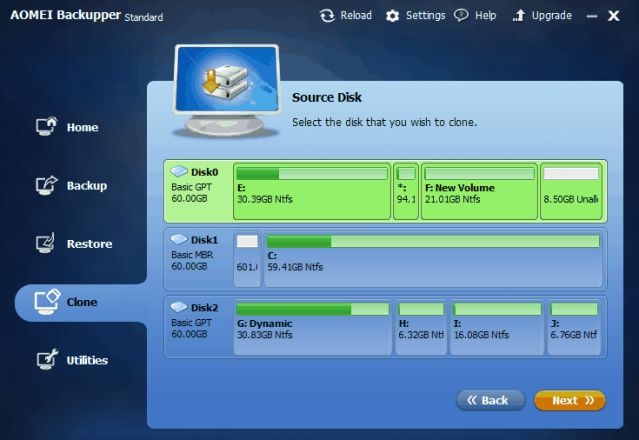This screenshot has height=440, width=639.
Task: Open Settings via the gear icon
Action: coord(392,16)
